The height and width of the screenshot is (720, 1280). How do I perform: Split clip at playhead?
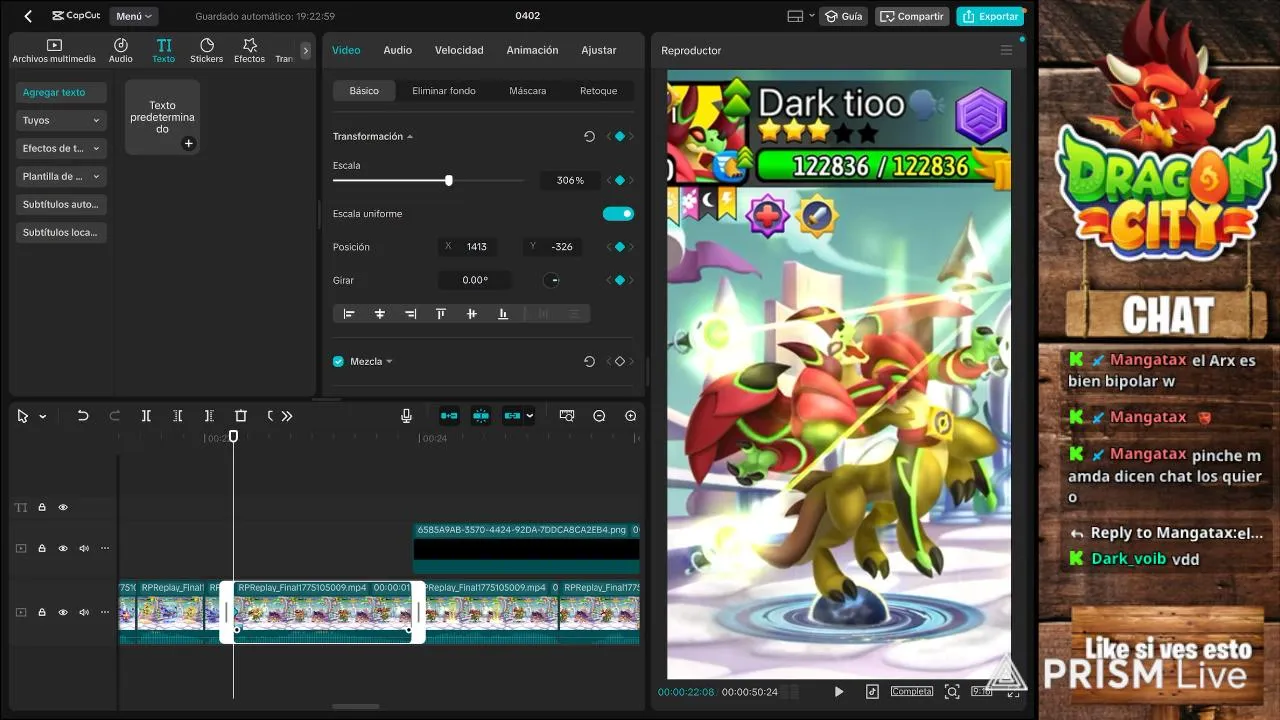click(146, 416)
